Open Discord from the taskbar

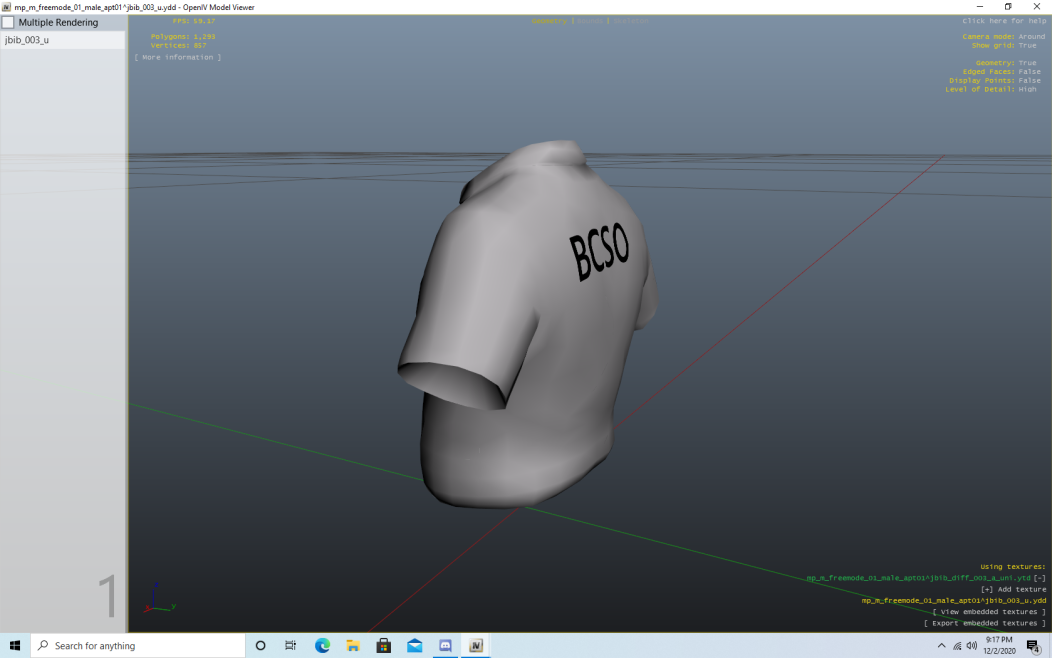pyautogui.click(x=445, y=646)
